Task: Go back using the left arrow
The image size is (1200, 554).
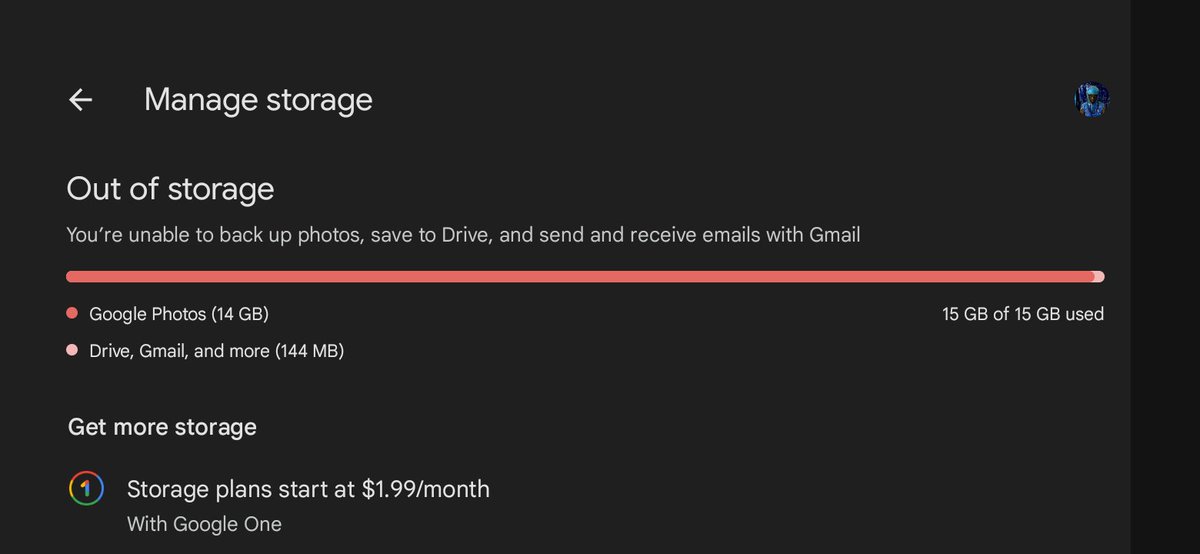Action: pos(80,100)
